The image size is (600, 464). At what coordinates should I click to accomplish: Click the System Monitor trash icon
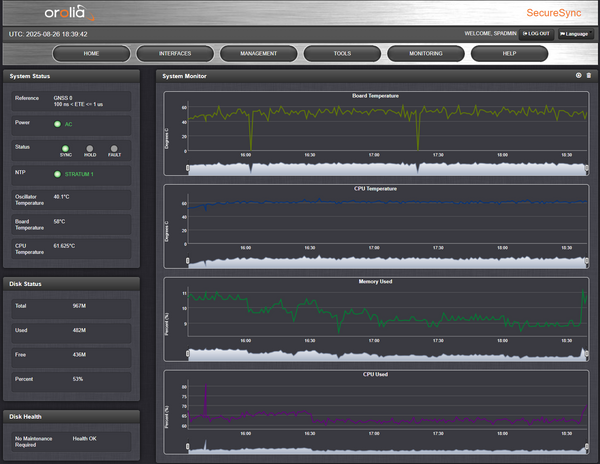pos(589,76)
